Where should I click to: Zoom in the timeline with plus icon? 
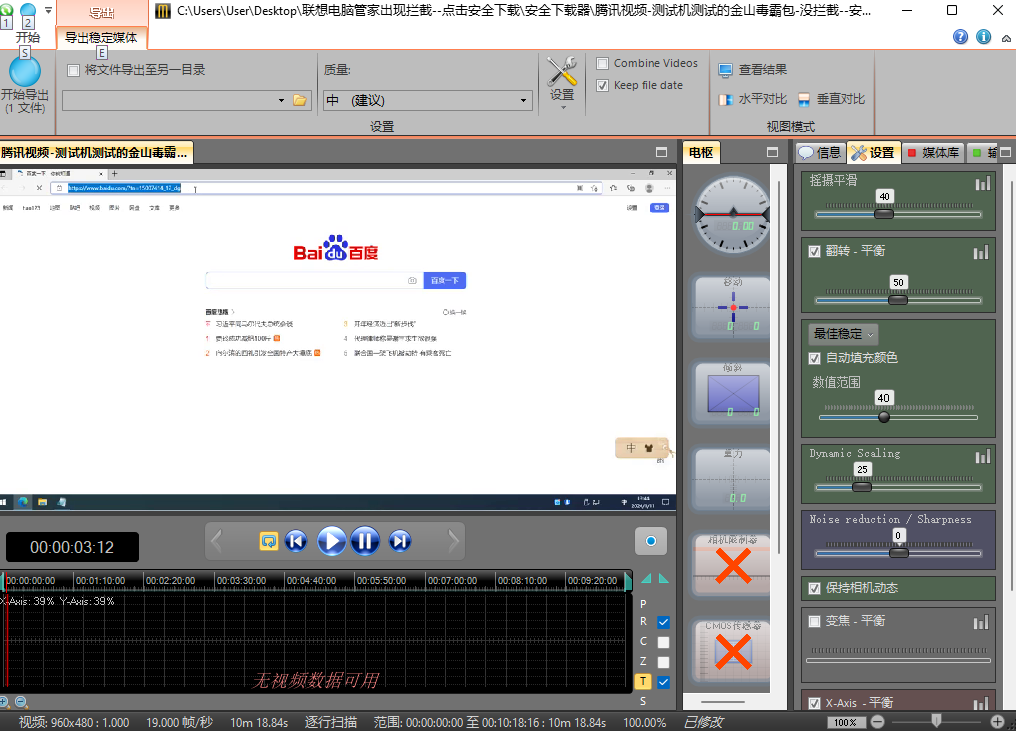4,702
